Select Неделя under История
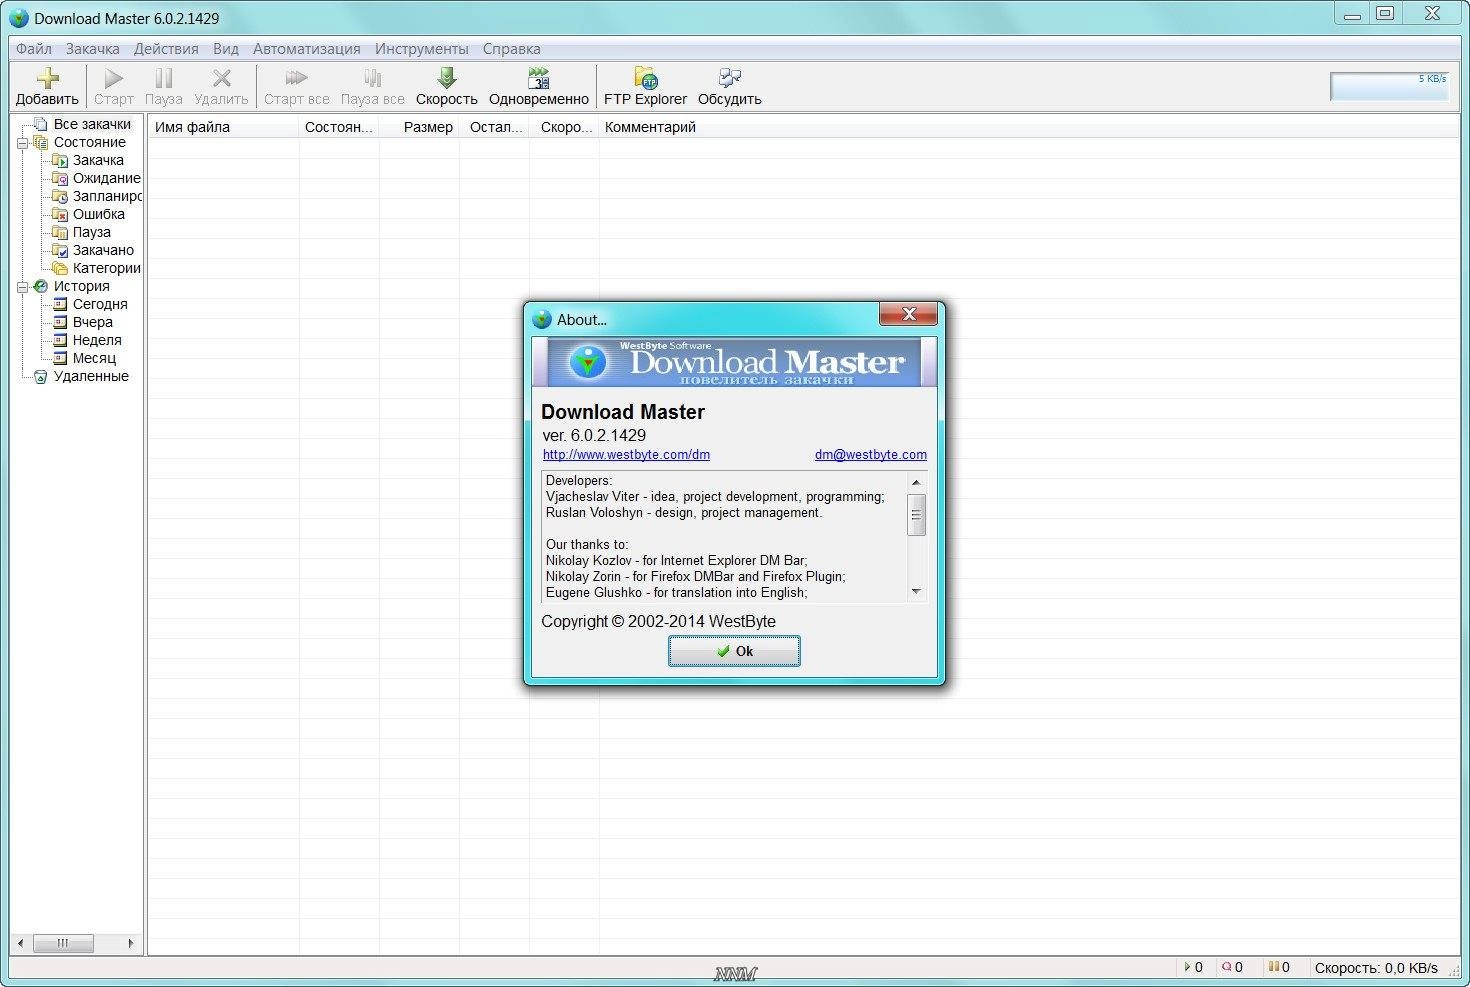 coord(97,340)
